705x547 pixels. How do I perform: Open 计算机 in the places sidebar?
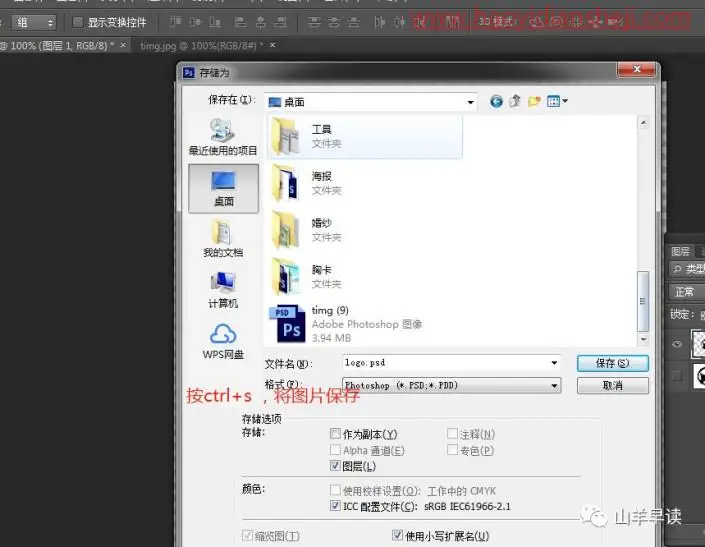[223, 290]
